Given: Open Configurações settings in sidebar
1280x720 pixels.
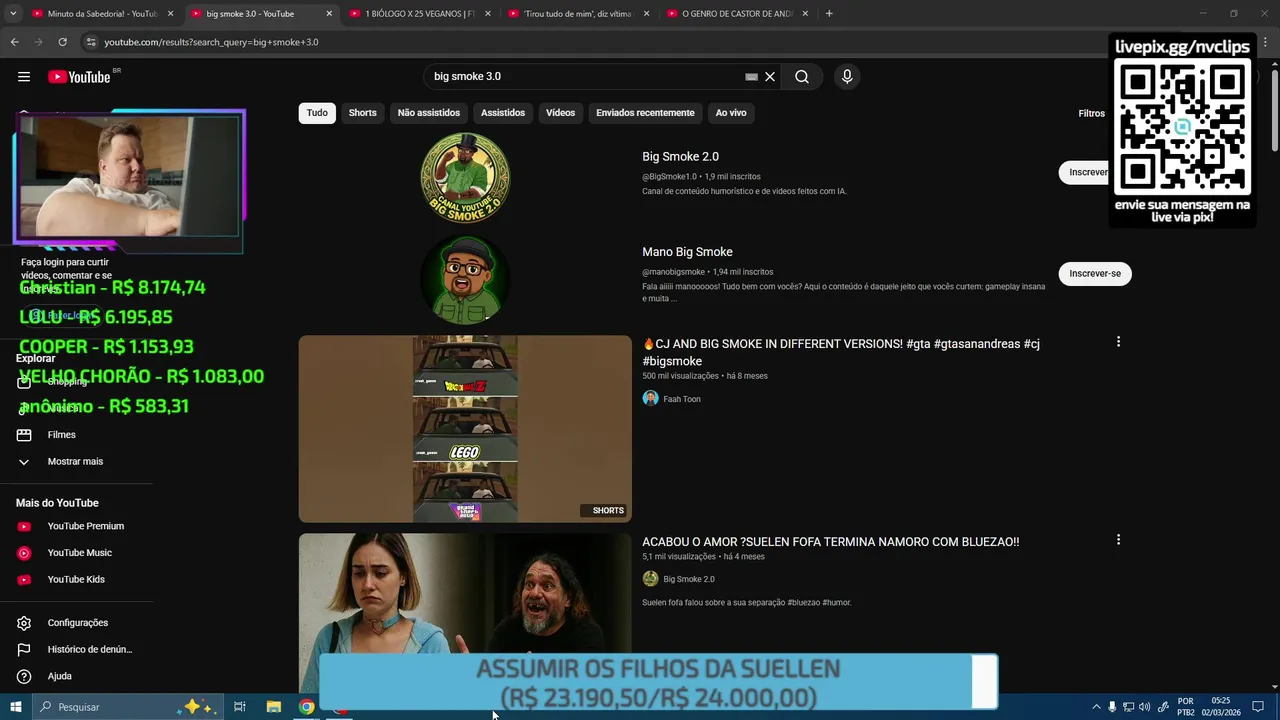Looking at the screenshot, I should point(77,623).
